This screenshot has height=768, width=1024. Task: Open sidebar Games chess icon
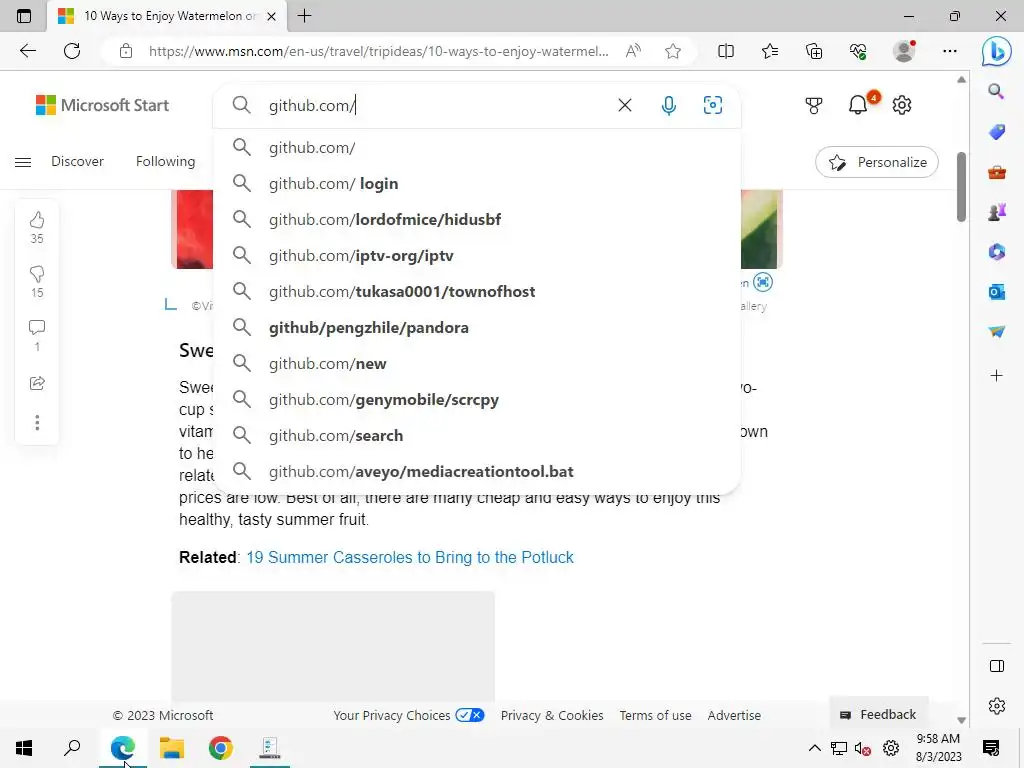[997, 212]
